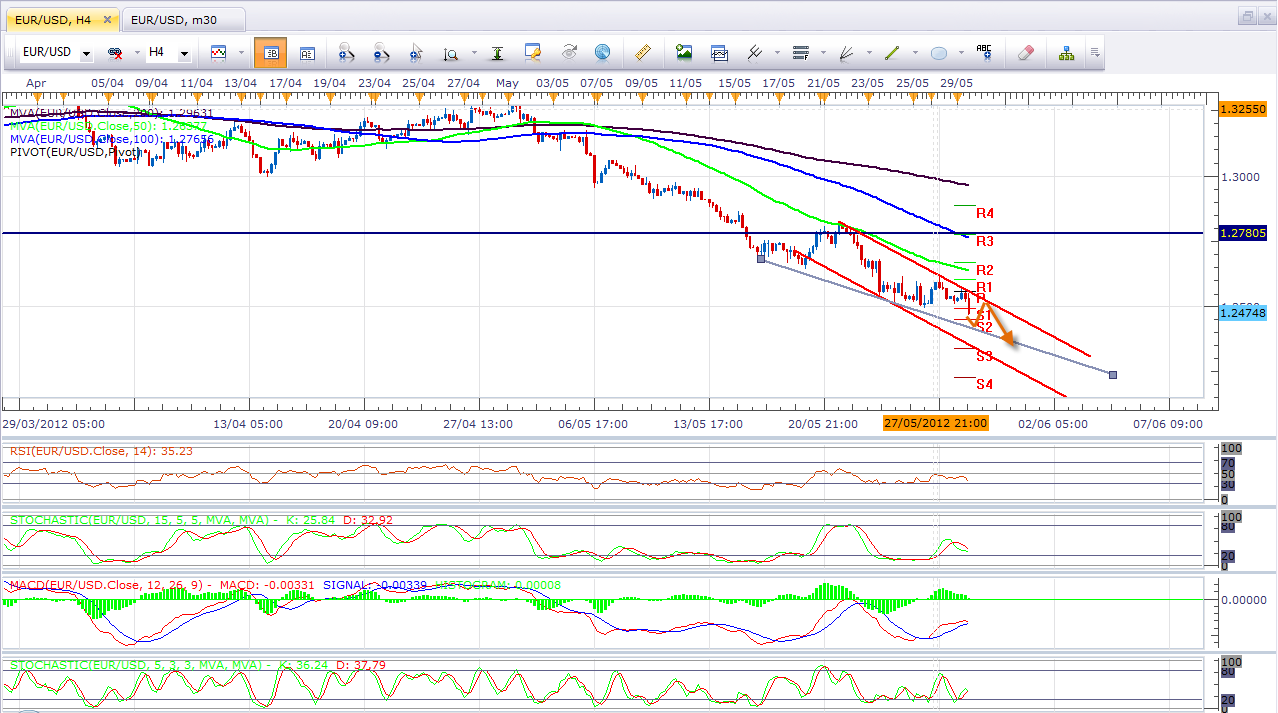Click the green hierarchy tree icon

(x=1066, y=52)
